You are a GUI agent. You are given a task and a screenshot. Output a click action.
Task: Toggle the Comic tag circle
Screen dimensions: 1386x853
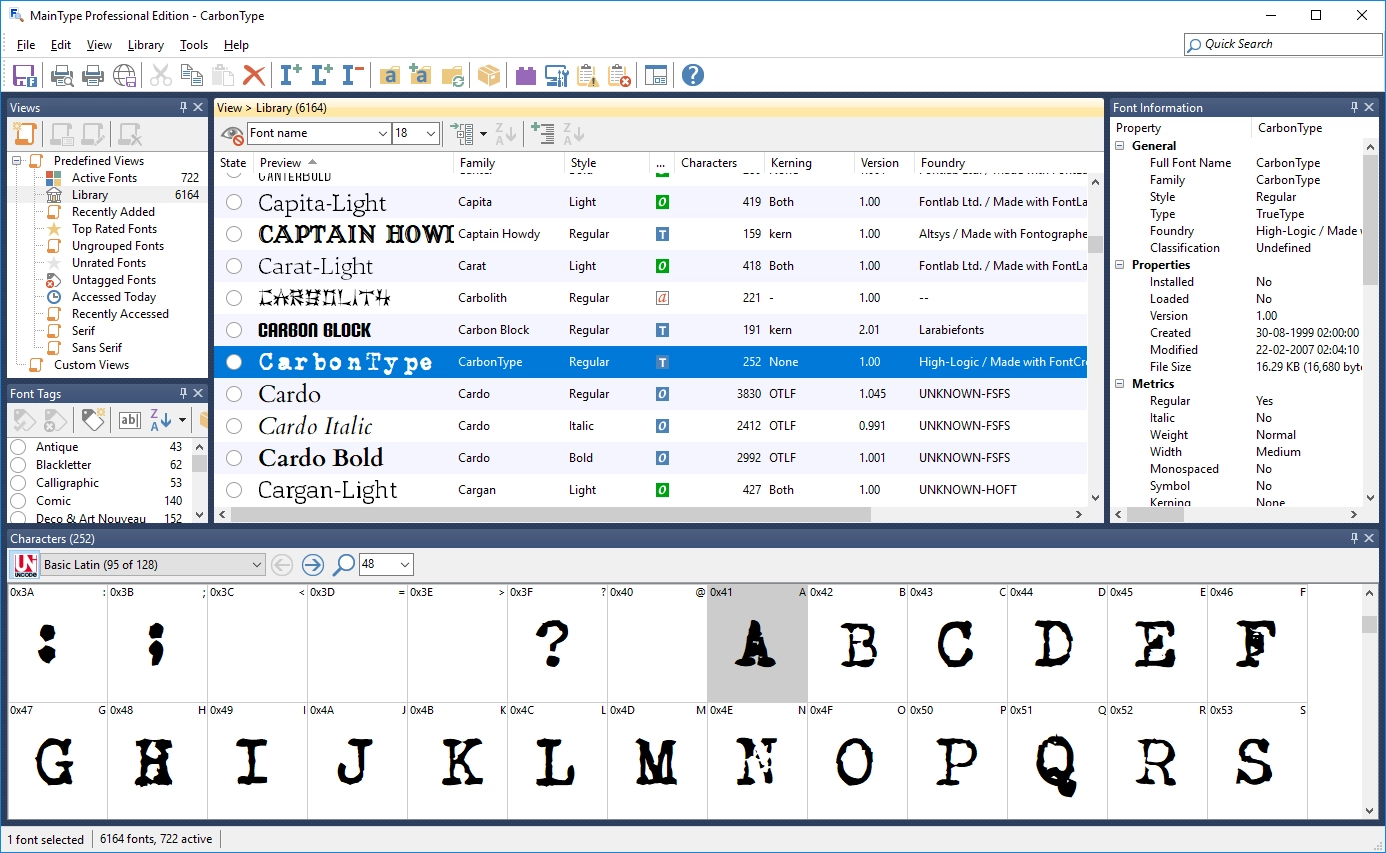(18, 501)
